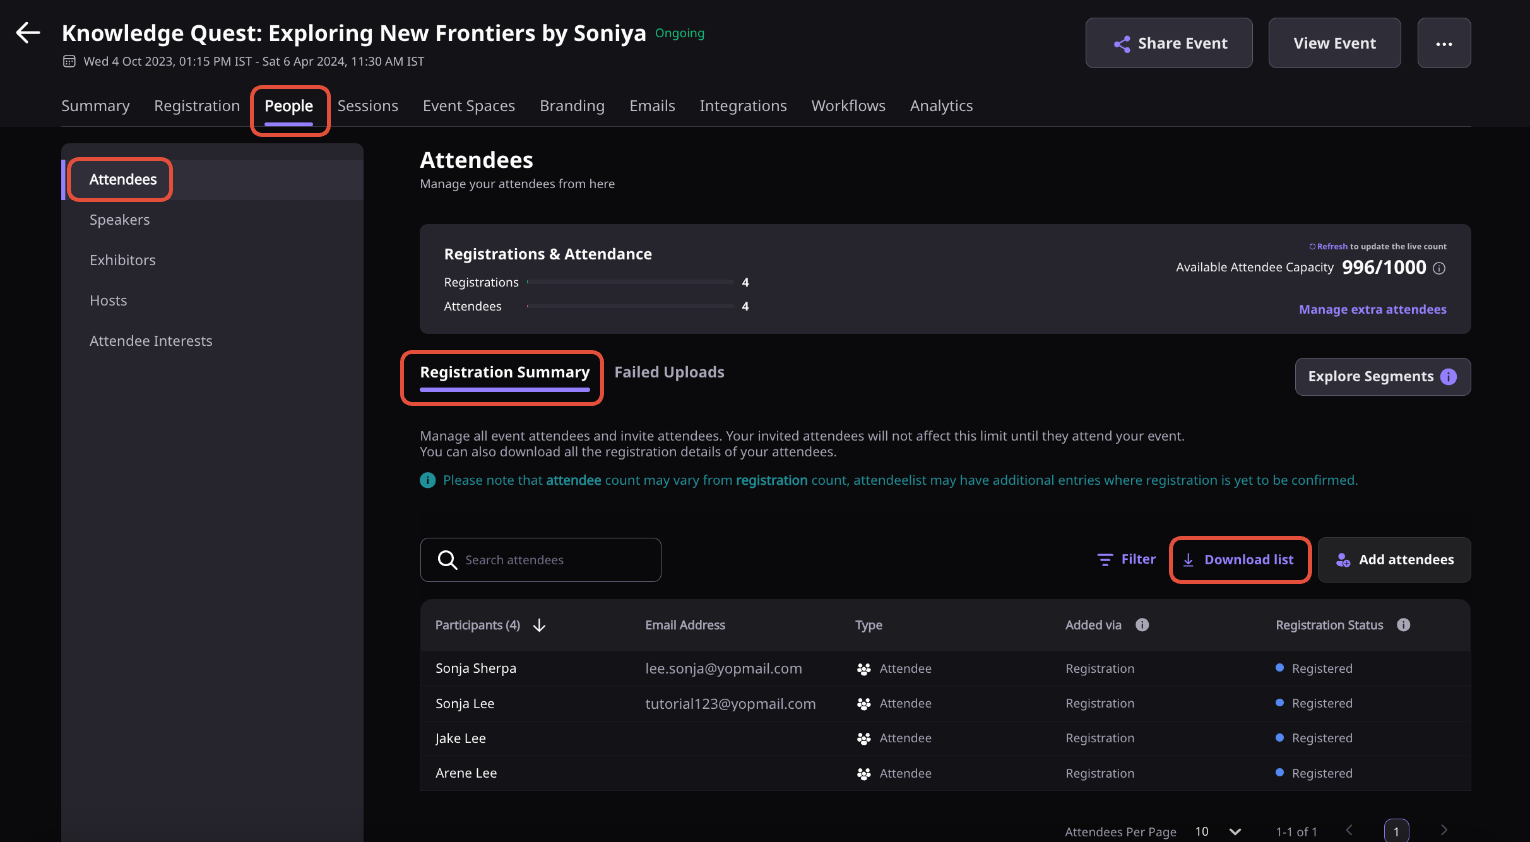Open the Workflows tab
The width and height of the screenshot is (1530, 842).
coord(848,106)
